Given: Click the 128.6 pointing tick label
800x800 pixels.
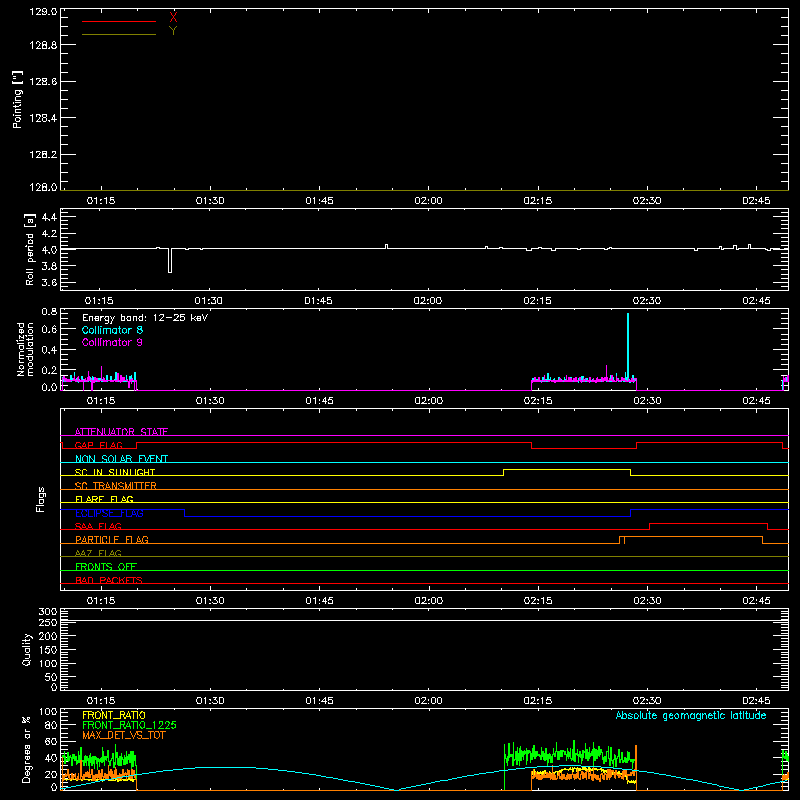Looking at the screenshot, I should tap(43, 82).
